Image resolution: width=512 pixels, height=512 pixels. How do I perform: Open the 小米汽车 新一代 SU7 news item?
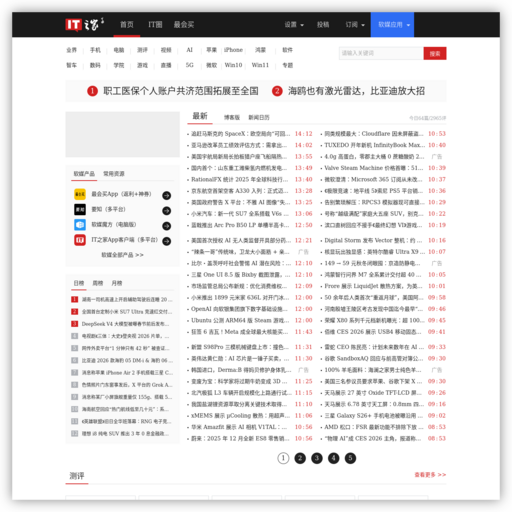pyautogui.click(x=240, y=214)
